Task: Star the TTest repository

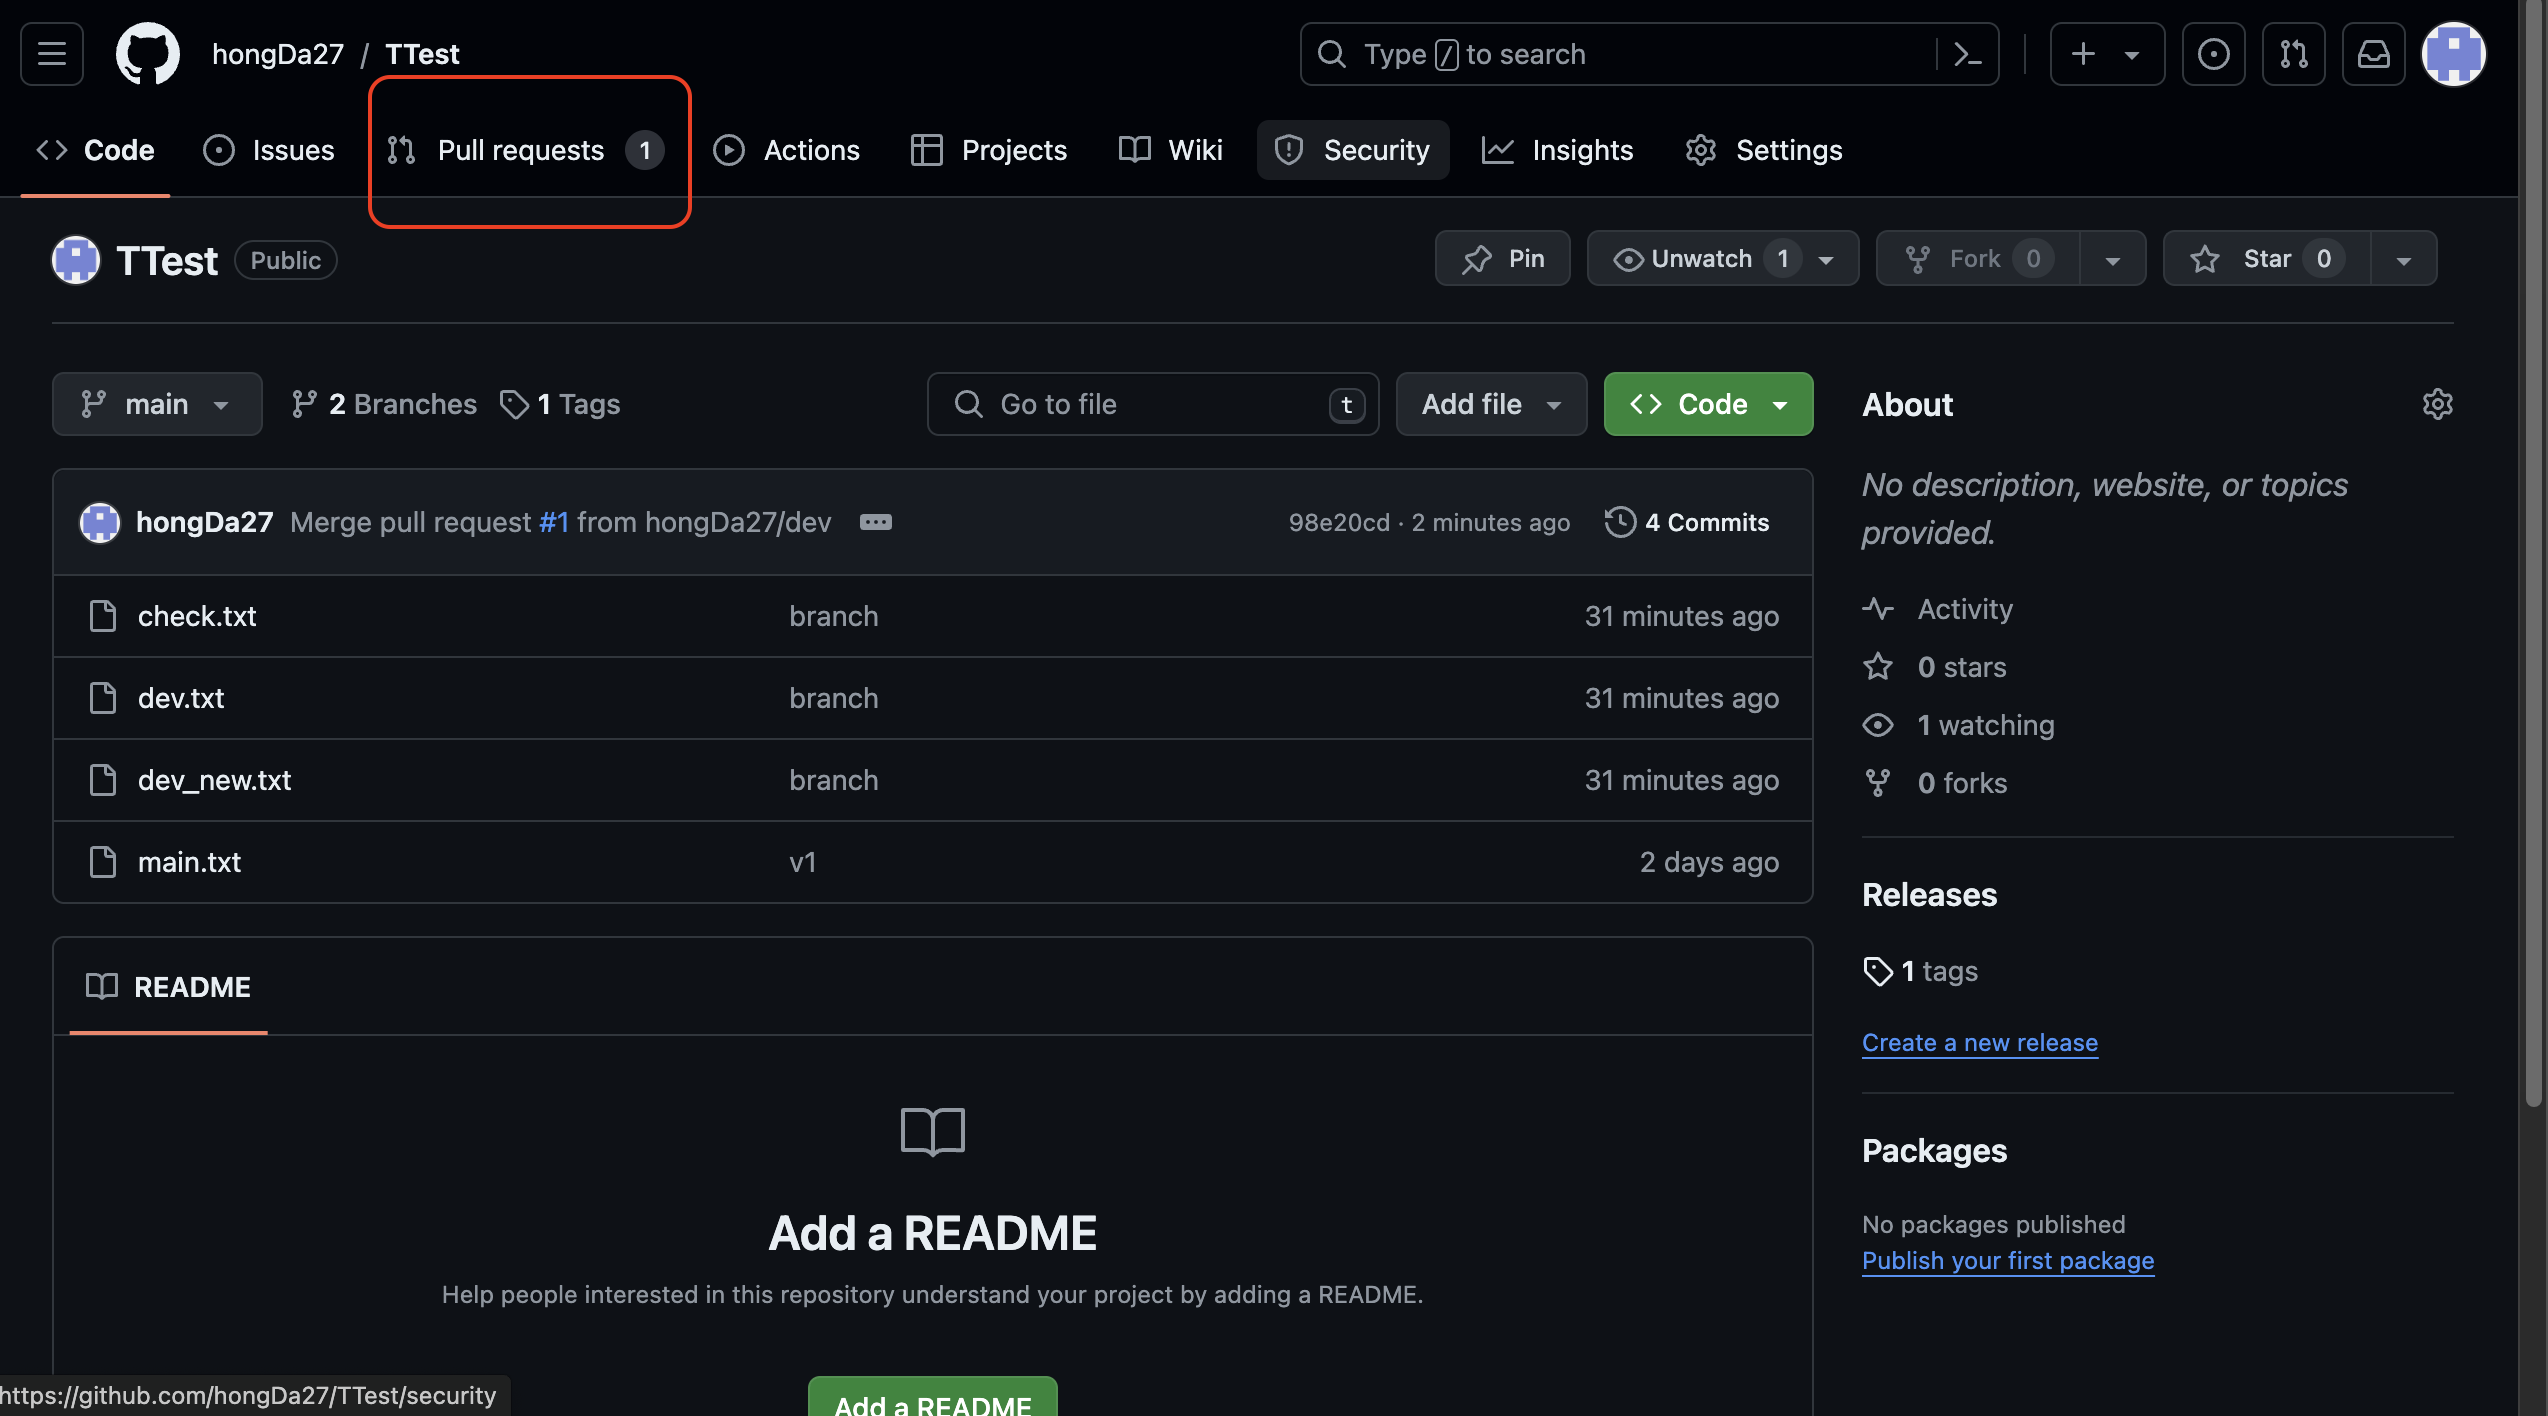Action: (x=2266, y=259)
